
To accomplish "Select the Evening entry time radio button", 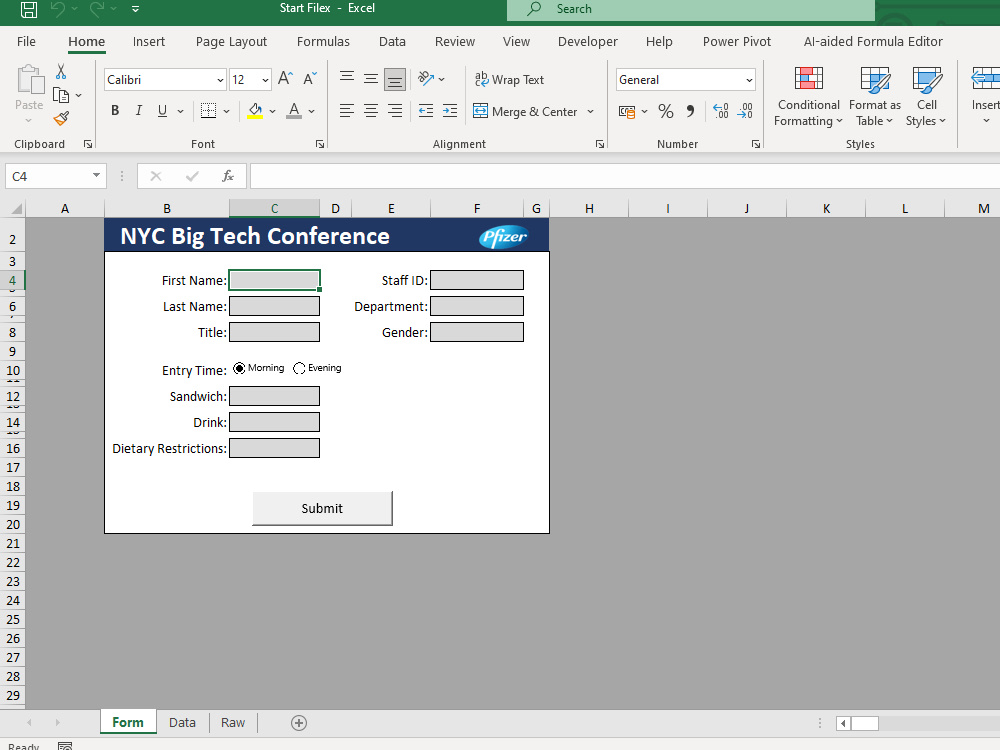I will 297,367.
